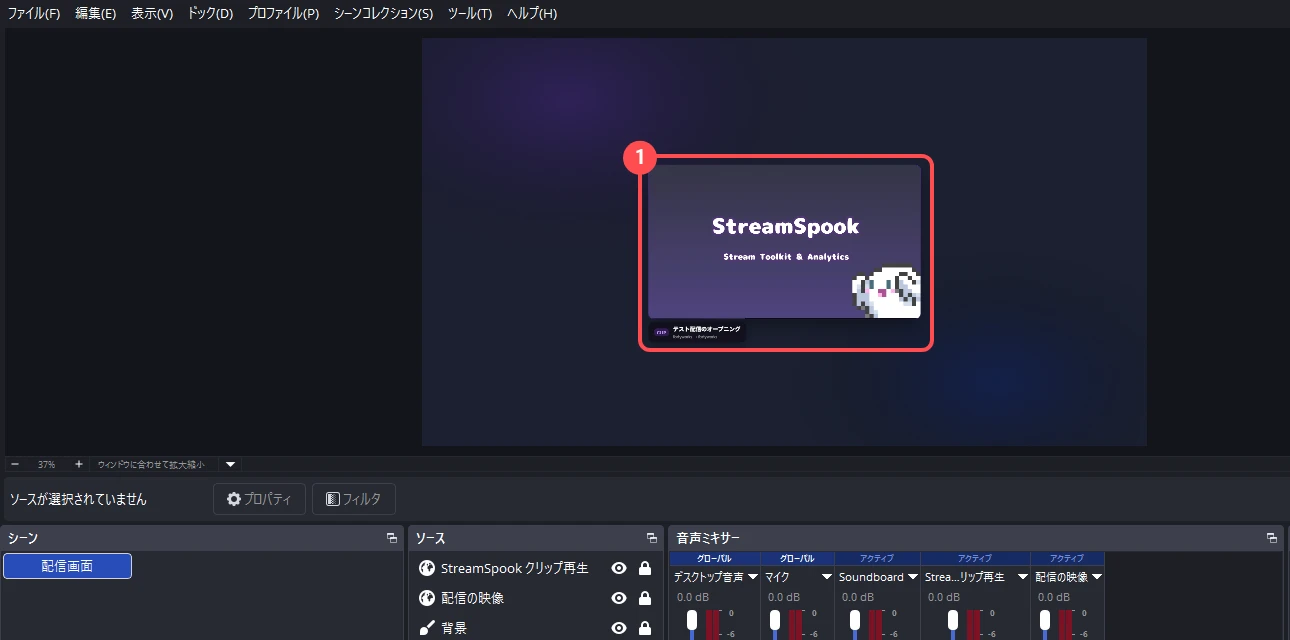Click the StreamSpook clip in preview
Viewport: 1290px width, 640px height.
pyautogui.click(x=784, y=241)
